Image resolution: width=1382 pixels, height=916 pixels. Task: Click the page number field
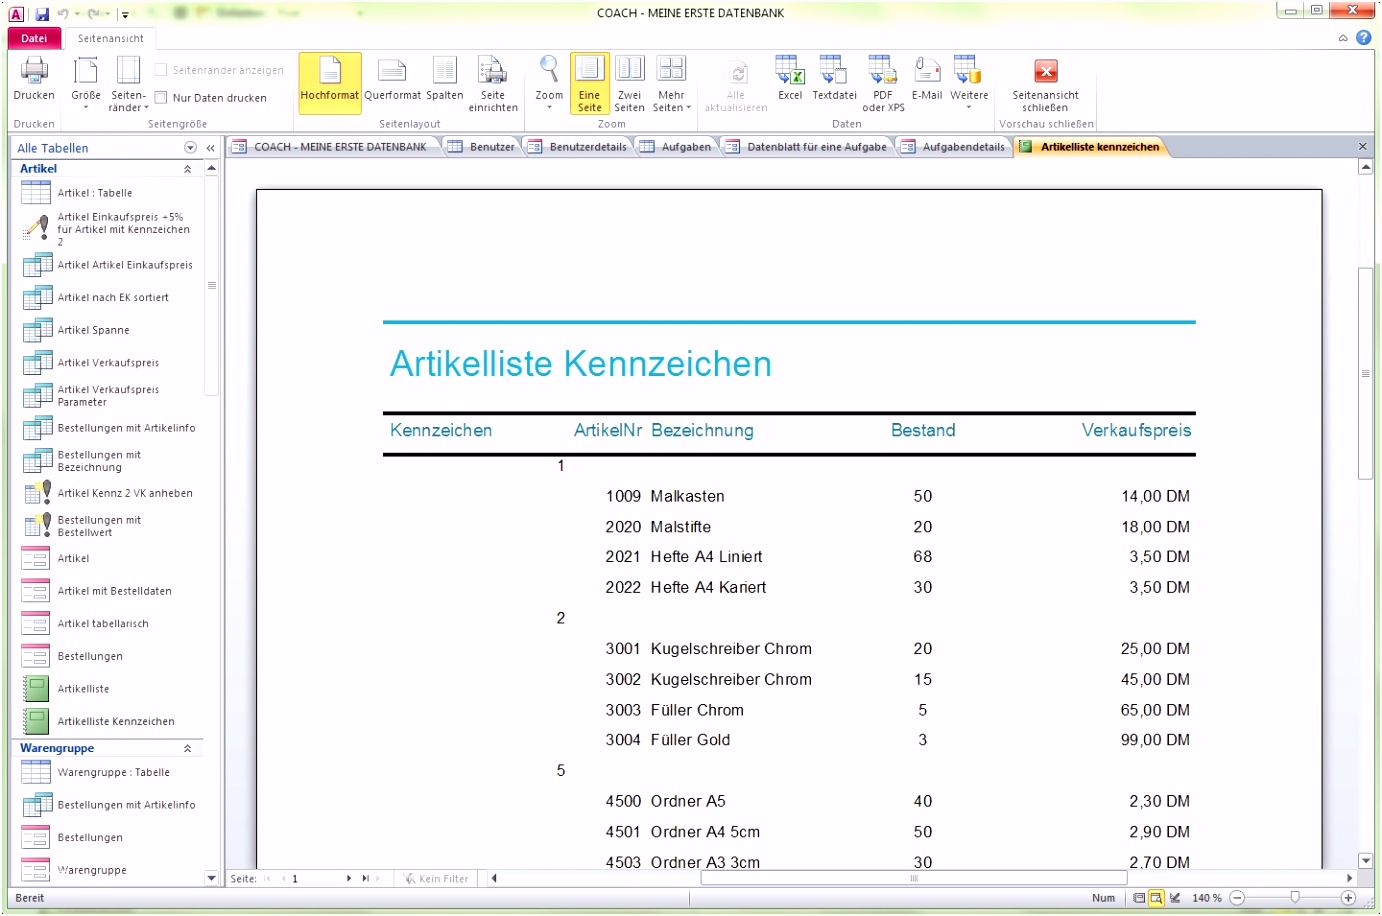(x=315, y=878)
